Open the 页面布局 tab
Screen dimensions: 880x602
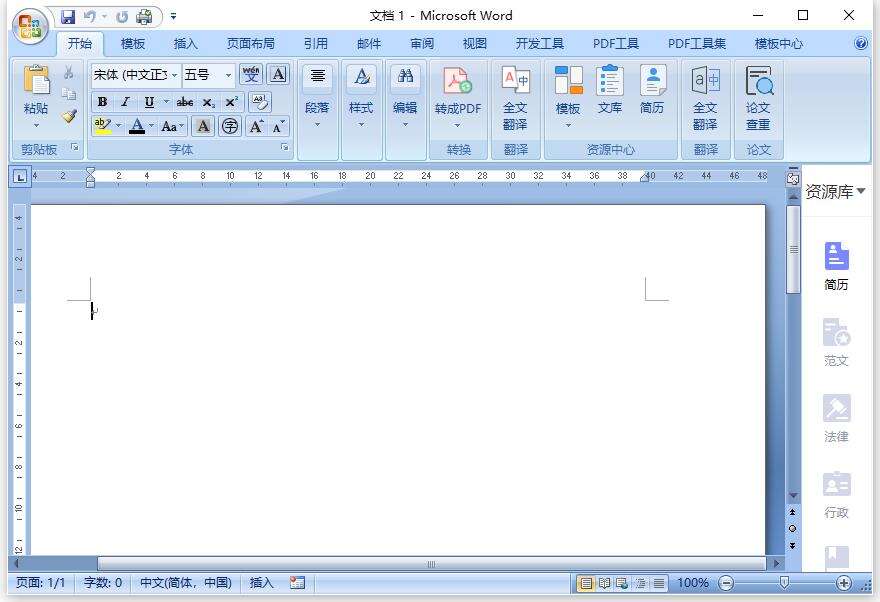pos(250,43)
